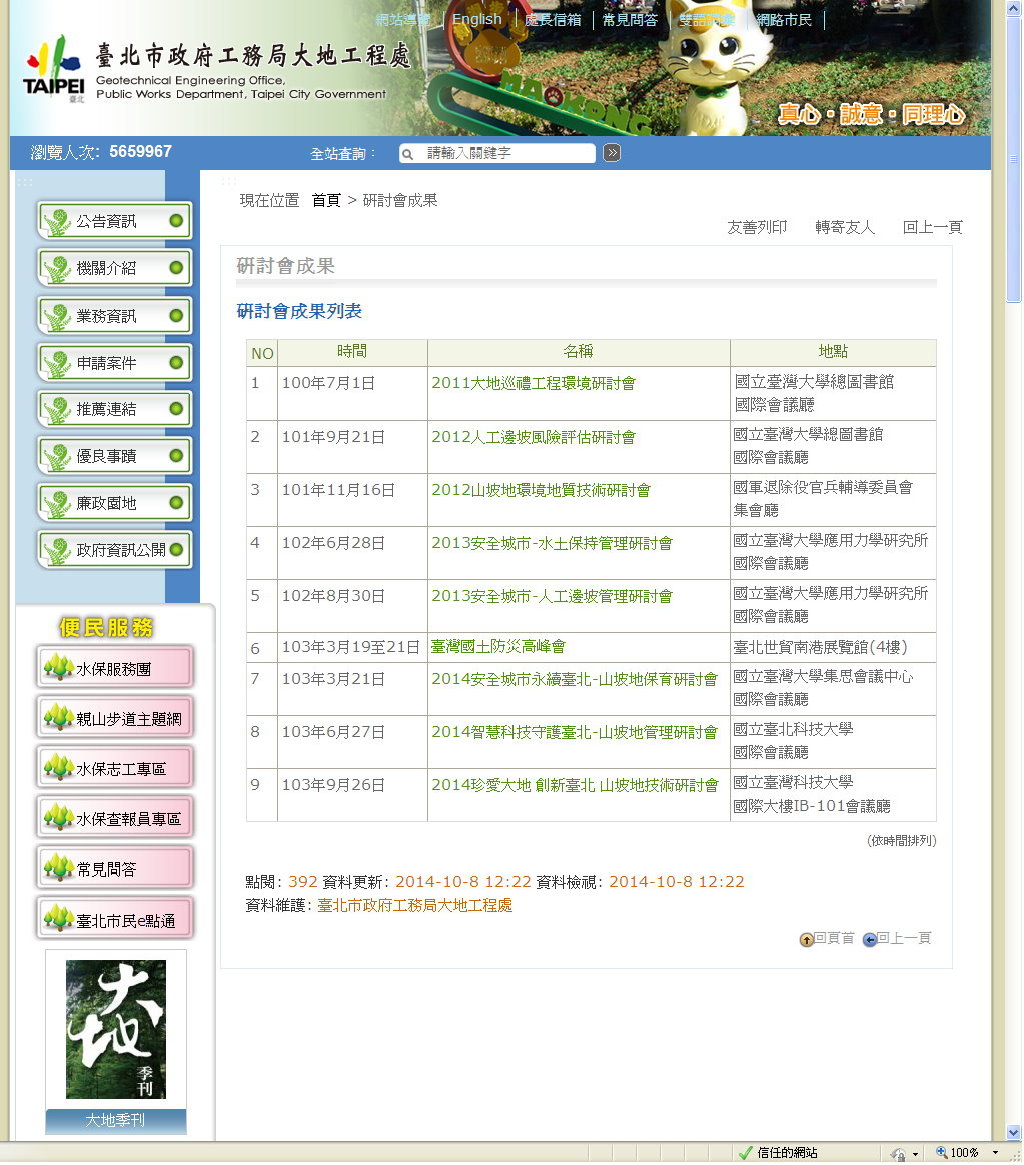
Task: Open 網站導覽 sitemap link
Action: click(403, 20)
